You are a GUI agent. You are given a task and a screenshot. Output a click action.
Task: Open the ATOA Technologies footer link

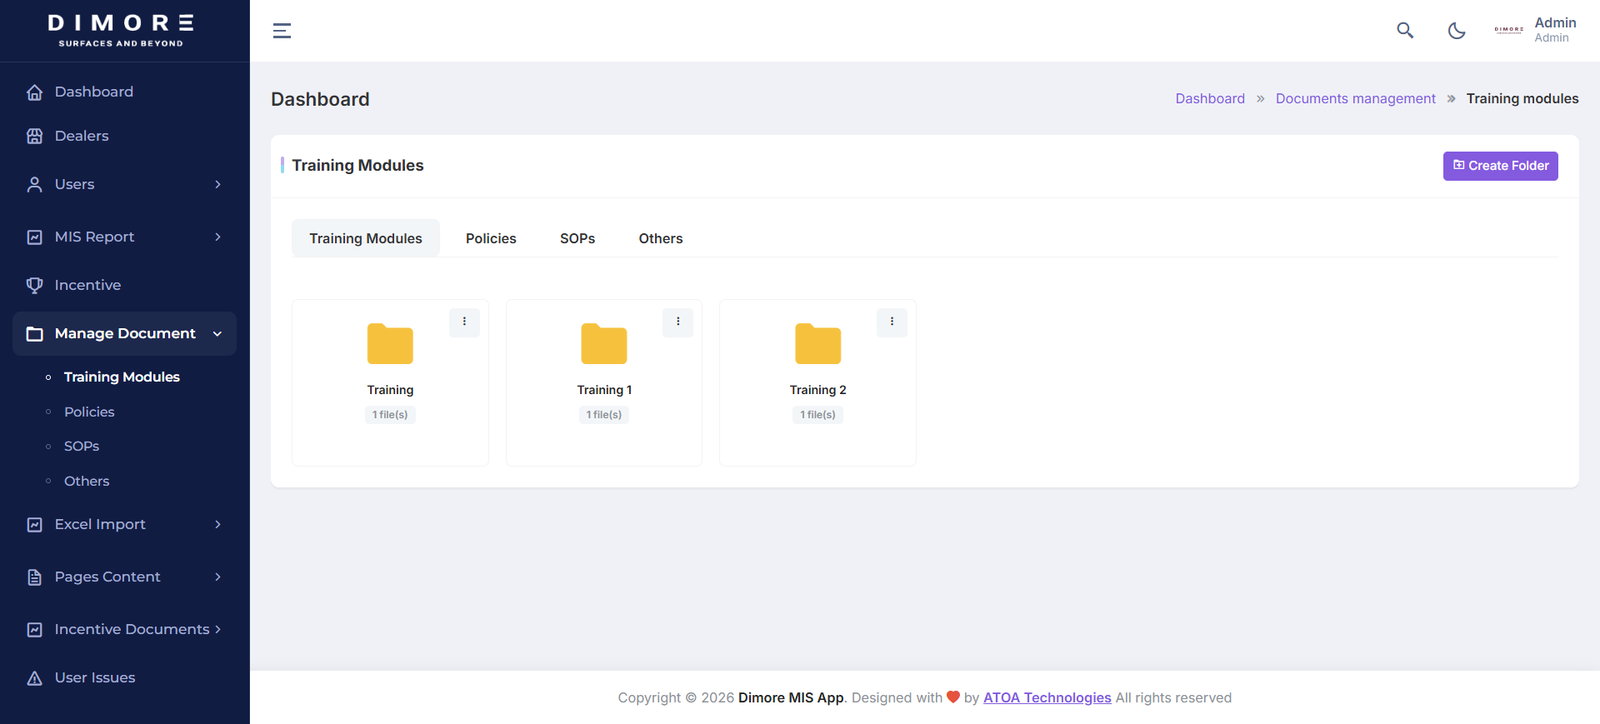[x=1047, y=698]
